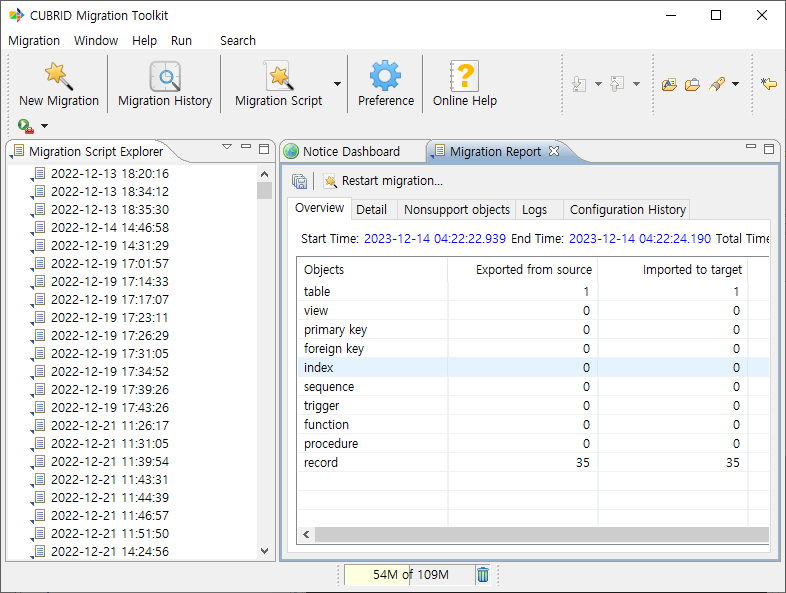Open Migration Script Explorer view menu triangle
This screenshot has width=786, height=593.
coord(227,148)
